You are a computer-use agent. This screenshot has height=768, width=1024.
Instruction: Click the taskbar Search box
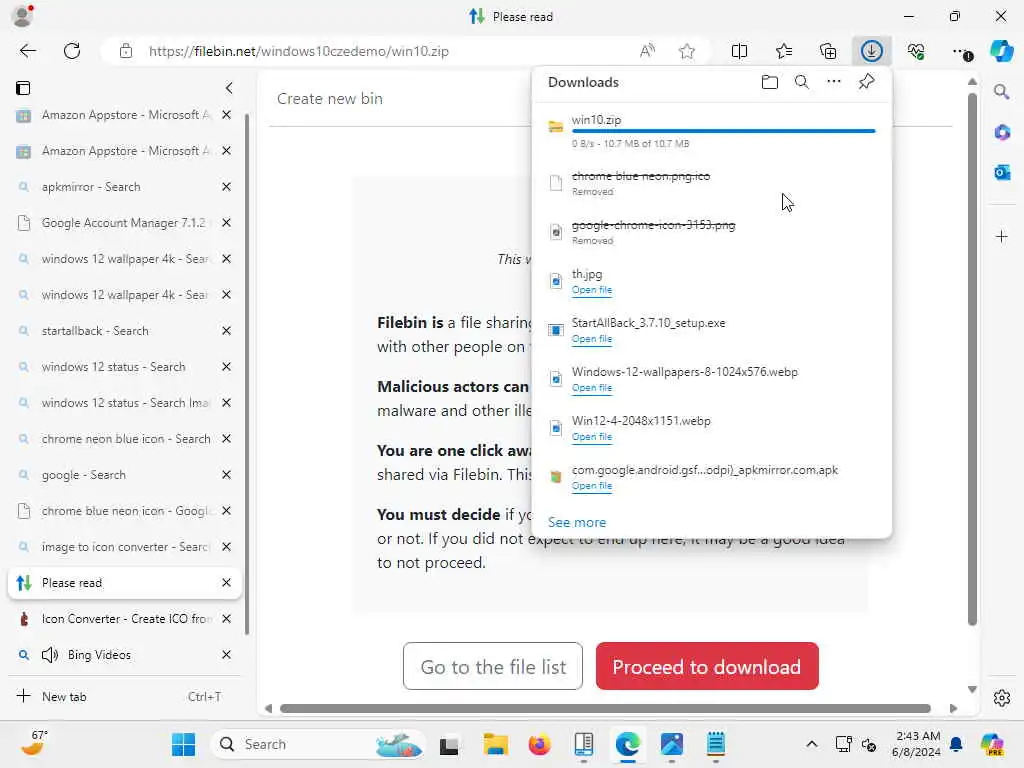(x=317, y=744)
